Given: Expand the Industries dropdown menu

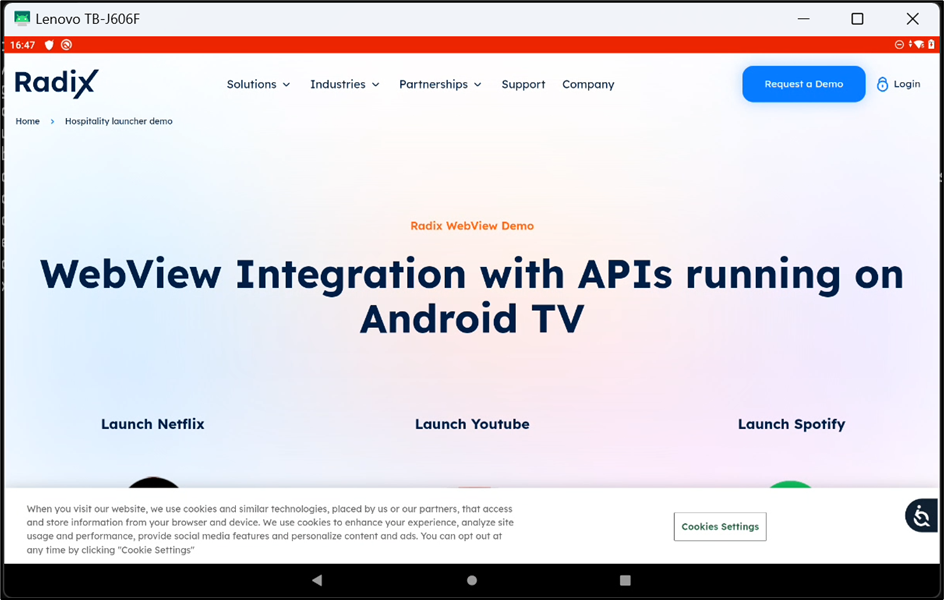Looking at the screenshot, I should (344, 85).
